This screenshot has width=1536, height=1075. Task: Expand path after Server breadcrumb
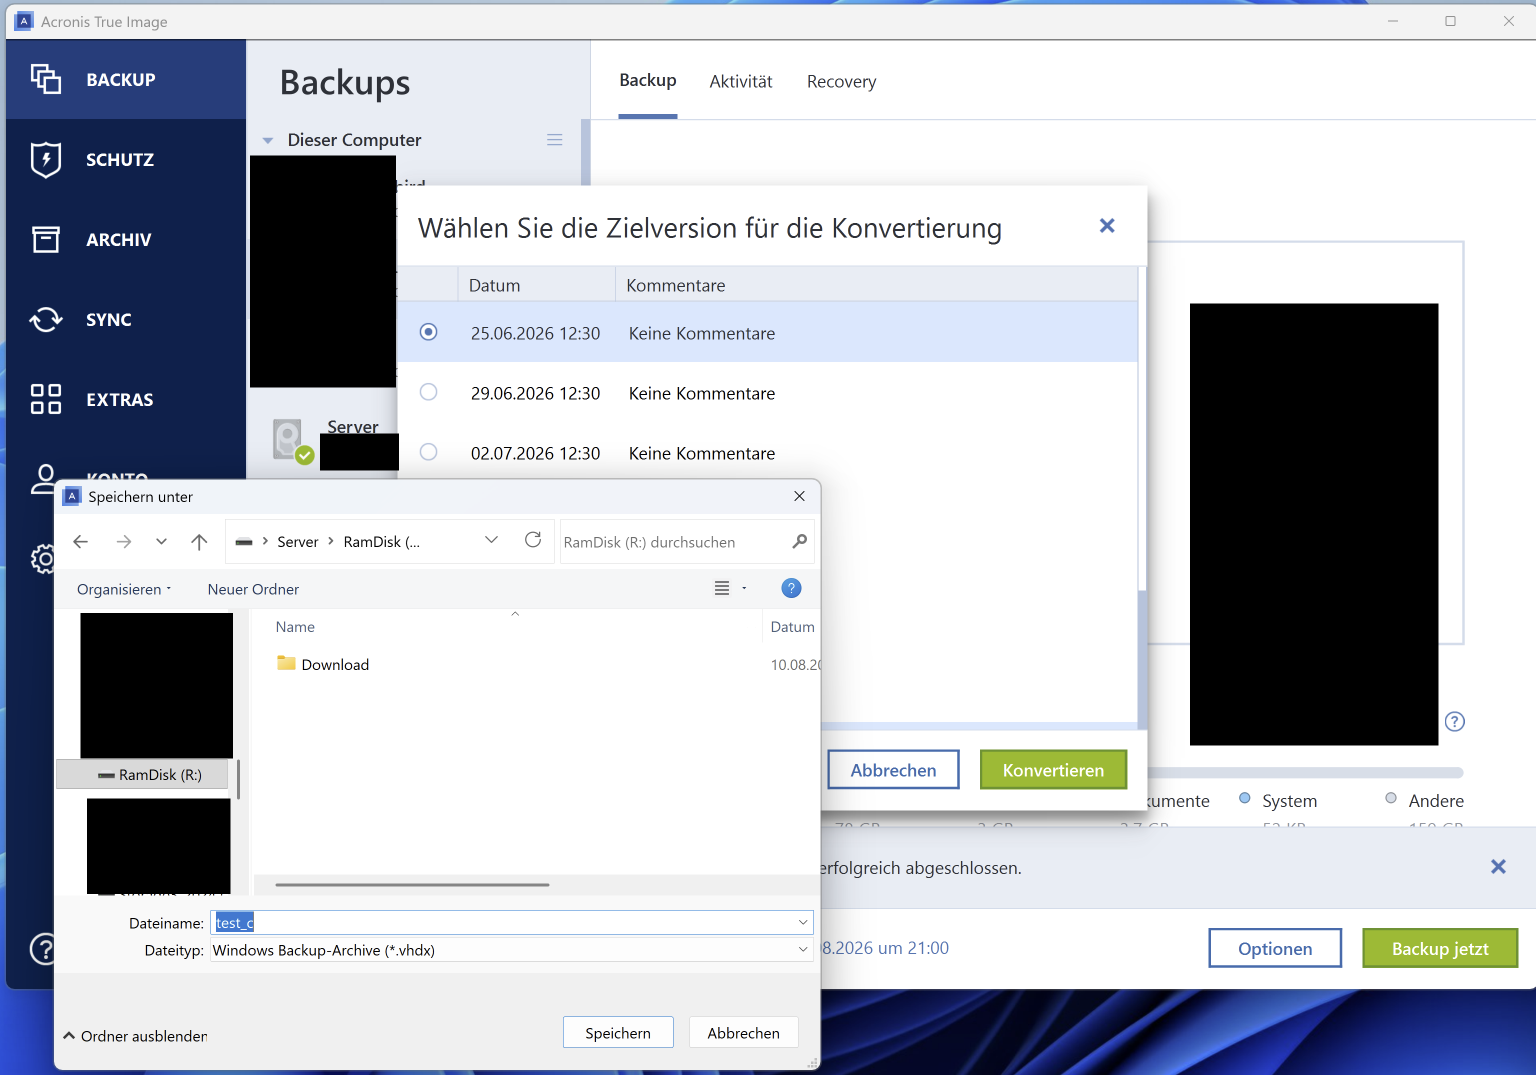pos(331,541)
